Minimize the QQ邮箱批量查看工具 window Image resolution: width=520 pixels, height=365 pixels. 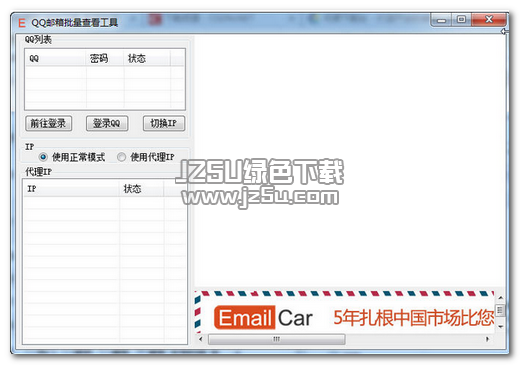point(442,20)
